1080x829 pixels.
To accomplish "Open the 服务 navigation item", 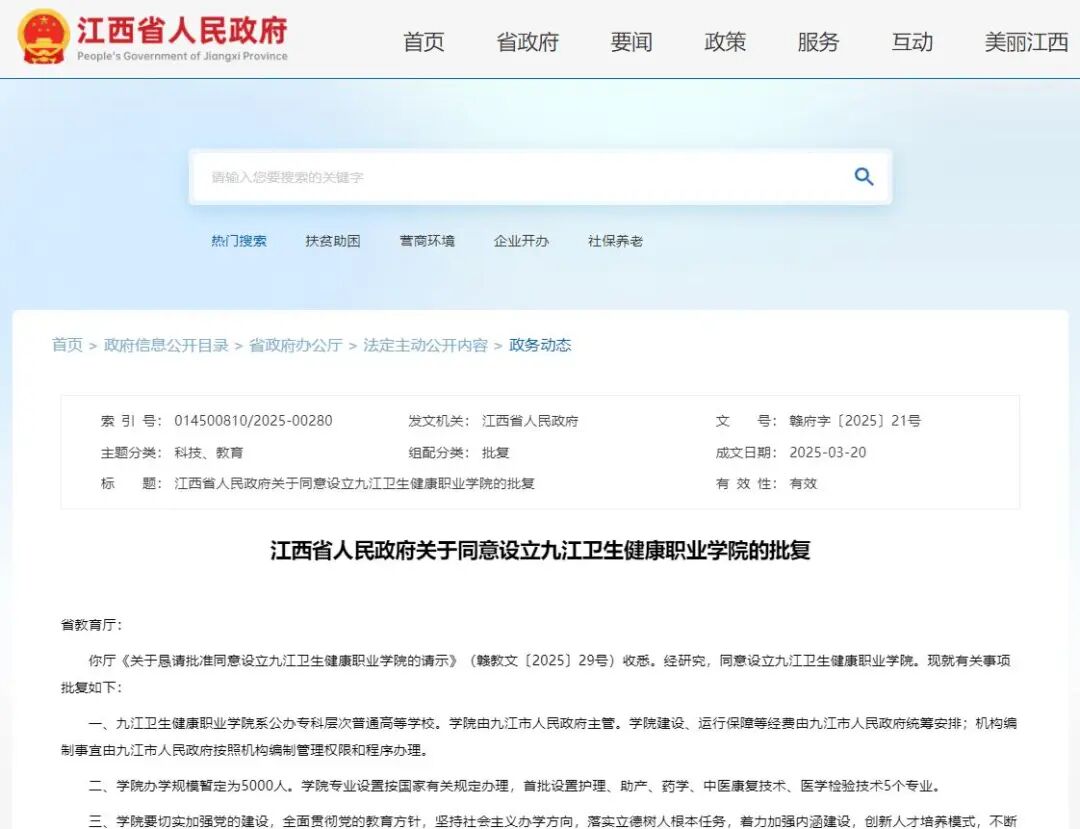I will click(x=818, y=42).
